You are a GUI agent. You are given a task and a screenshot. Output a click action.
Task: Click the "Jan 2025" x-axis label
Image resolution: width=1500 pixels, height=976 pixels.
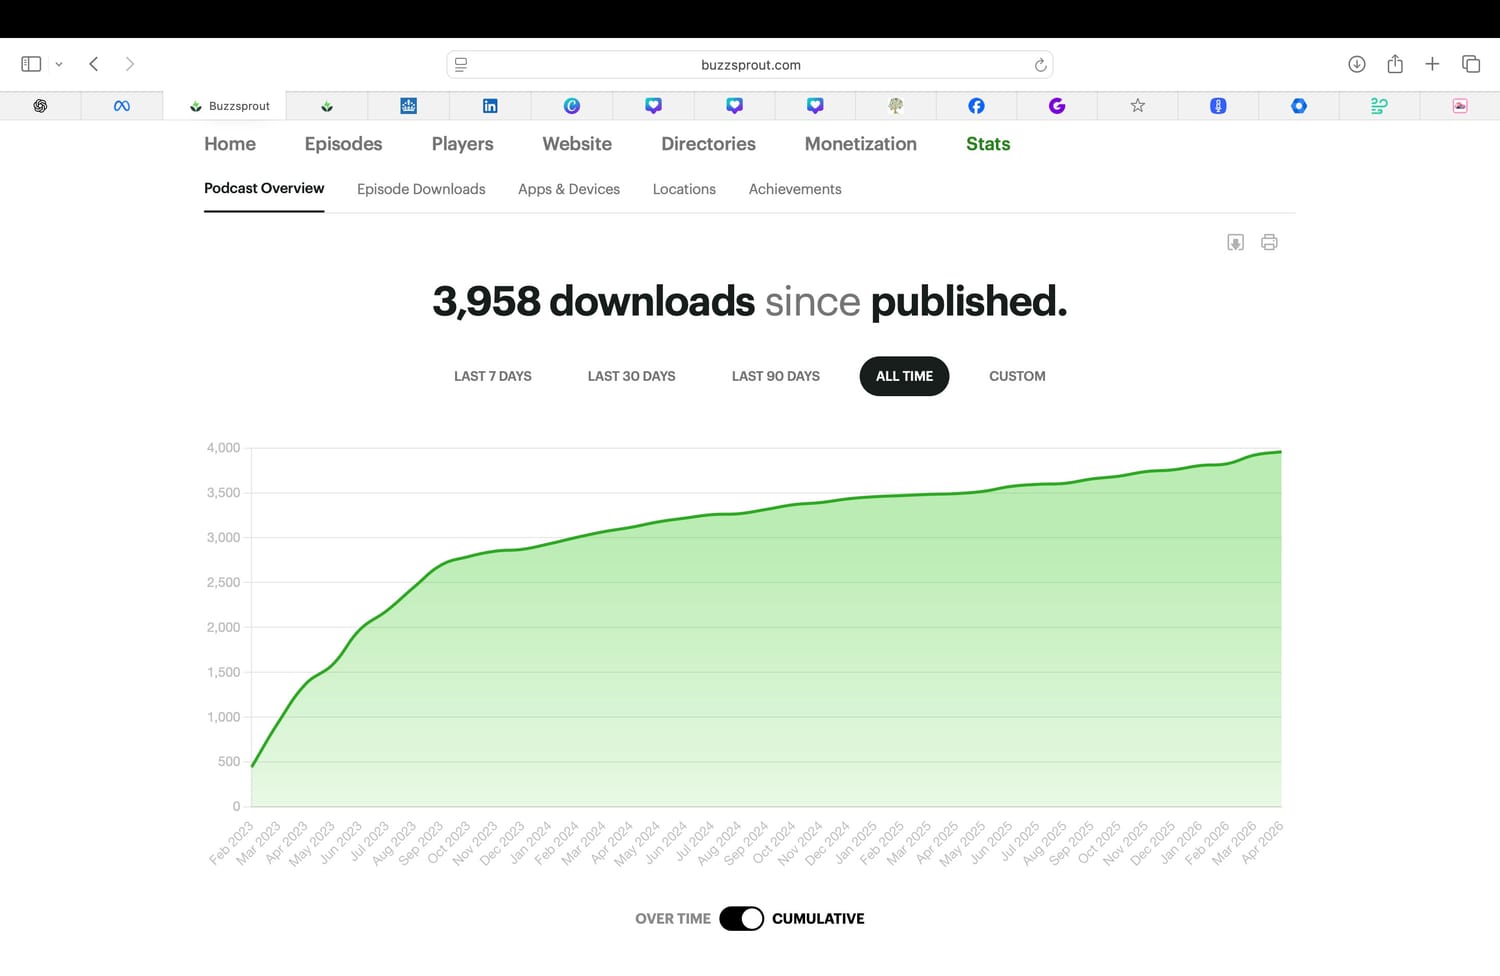coord(856,843)
